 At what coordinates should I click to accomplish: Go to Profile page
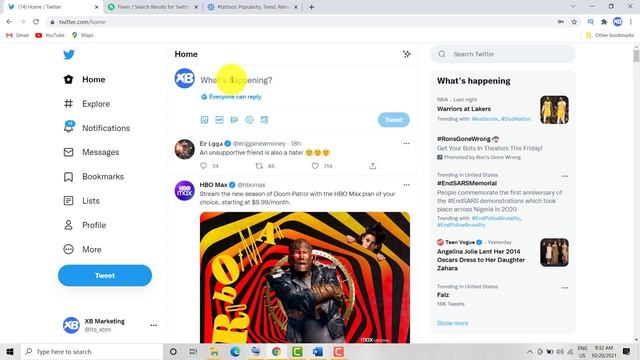tap(84, 225)
